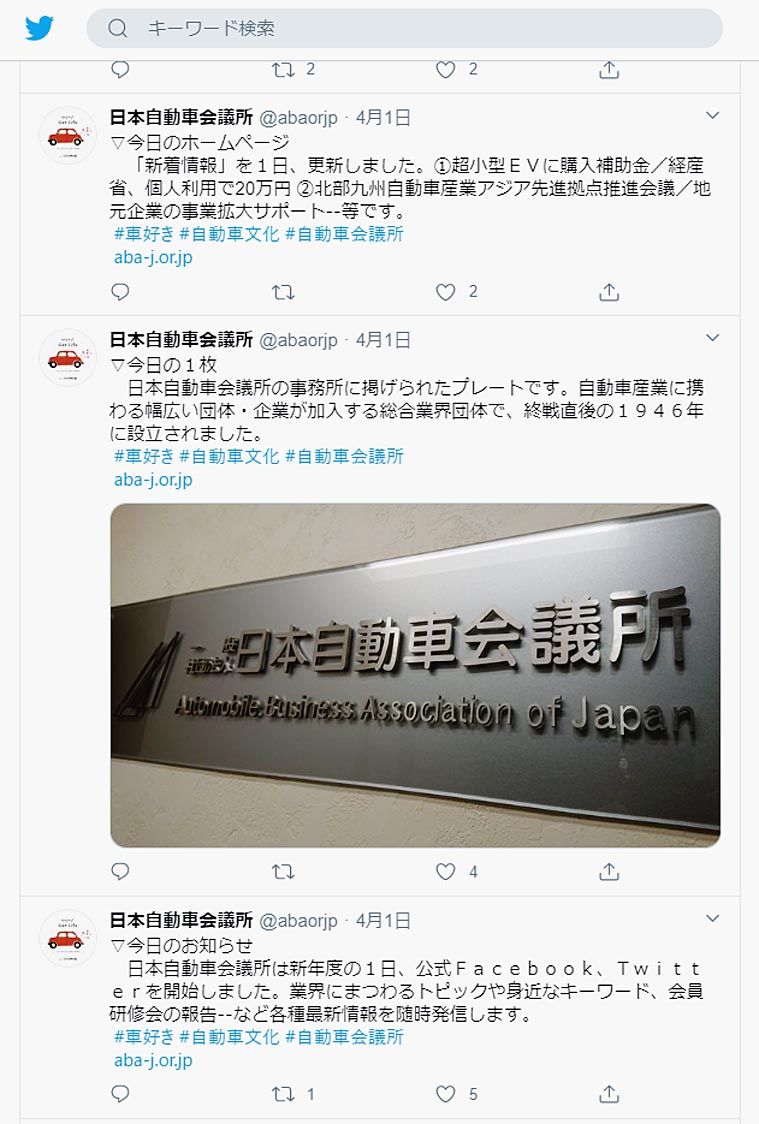Retweet the ▽今日のホームページ tweet
Viewport: 759px width, 1124px height.
click(283, 292)
